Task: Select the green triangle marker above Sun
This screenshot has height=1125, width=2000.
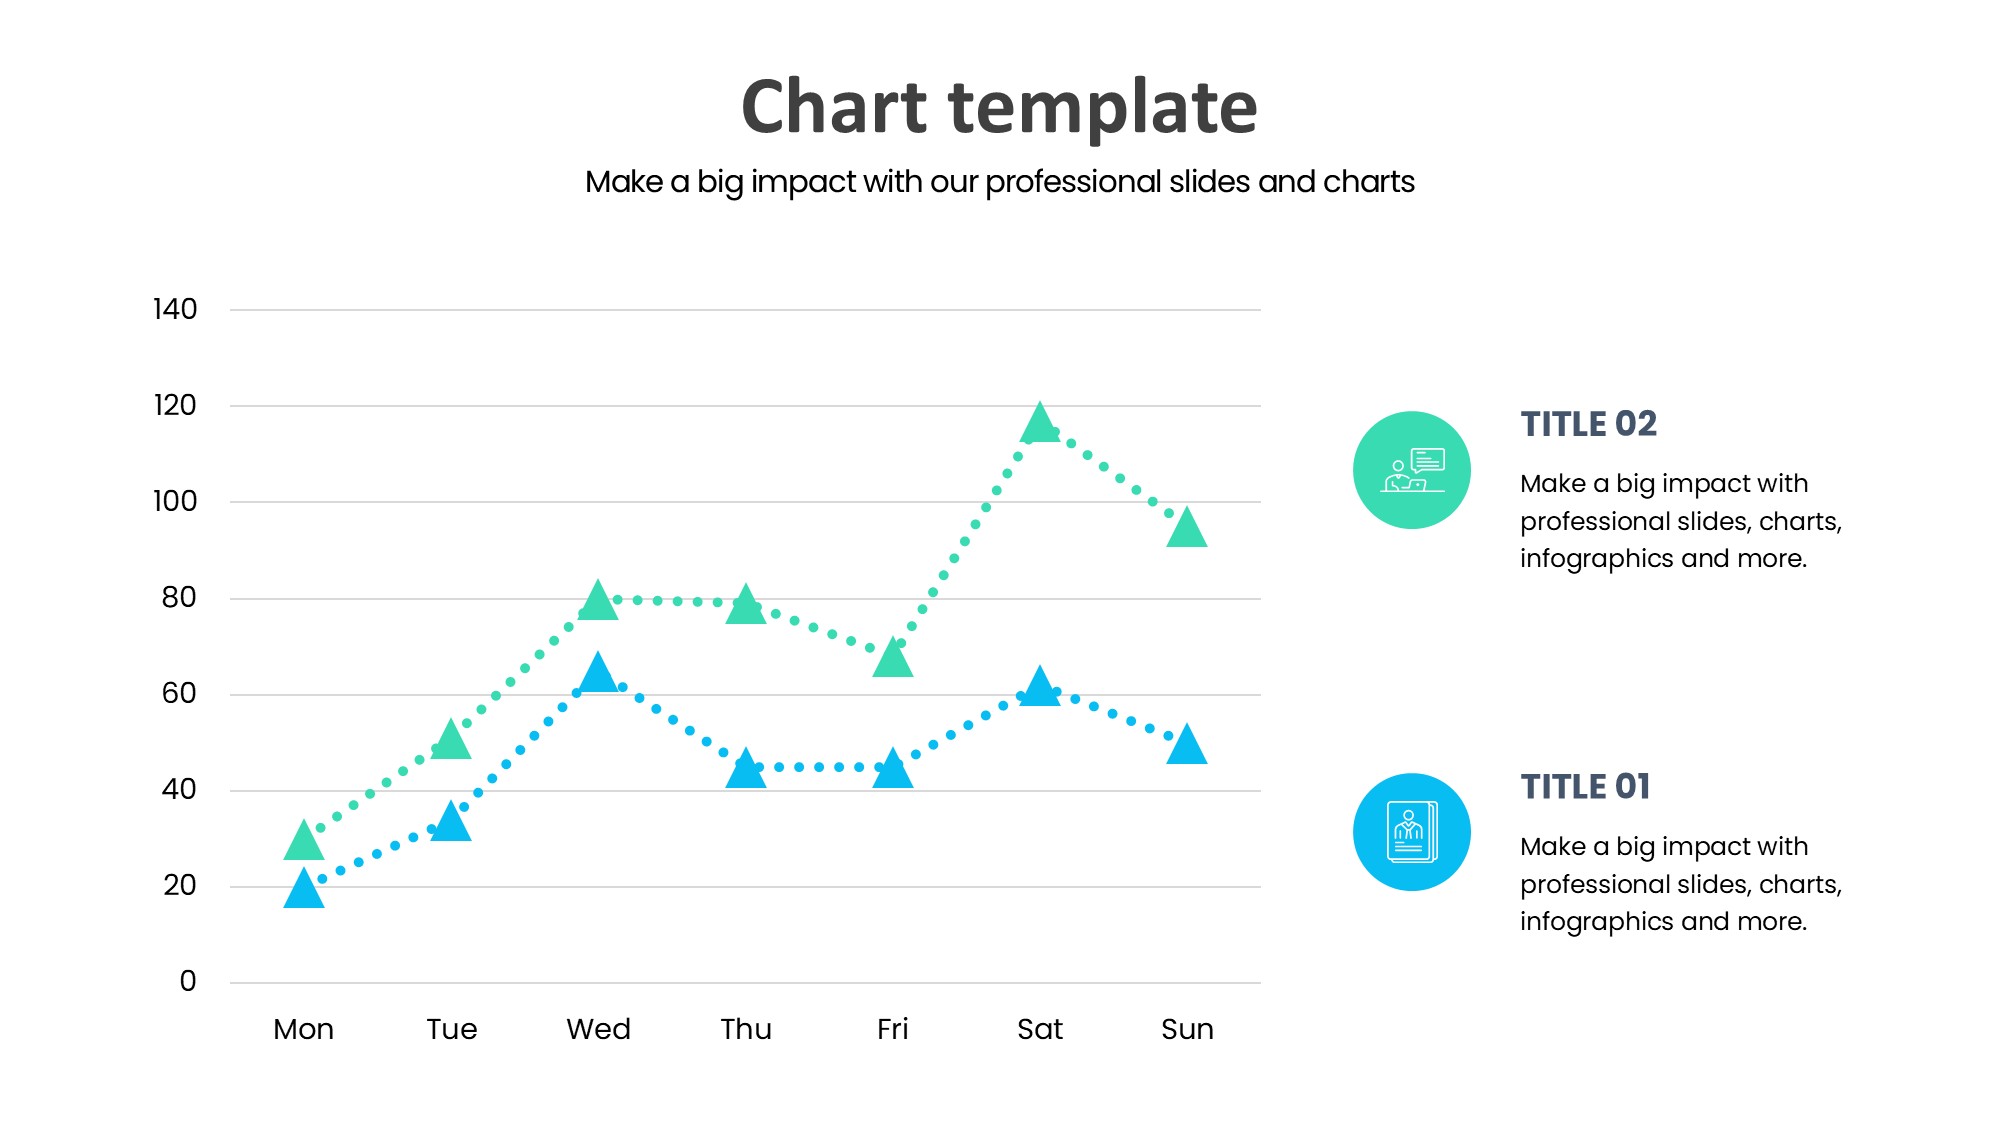Action: [1187, 529]
